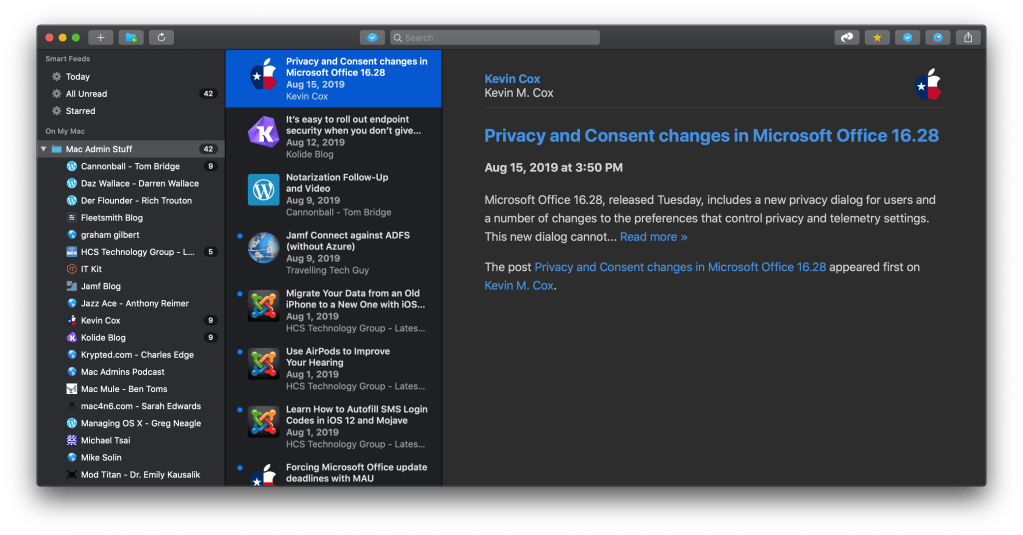This screenshot has width=1023, height=535.
Task: Collapse the Mac Admin Stuff folder triangle
Action: [44, 149]
